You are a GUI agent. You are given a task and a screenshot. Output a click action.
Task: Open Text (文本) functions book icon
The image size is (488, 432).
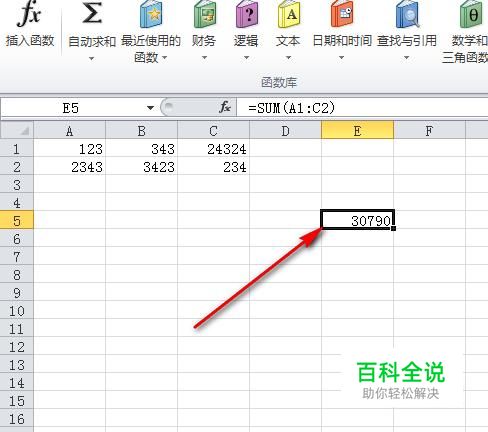click(x=289, y=14)
